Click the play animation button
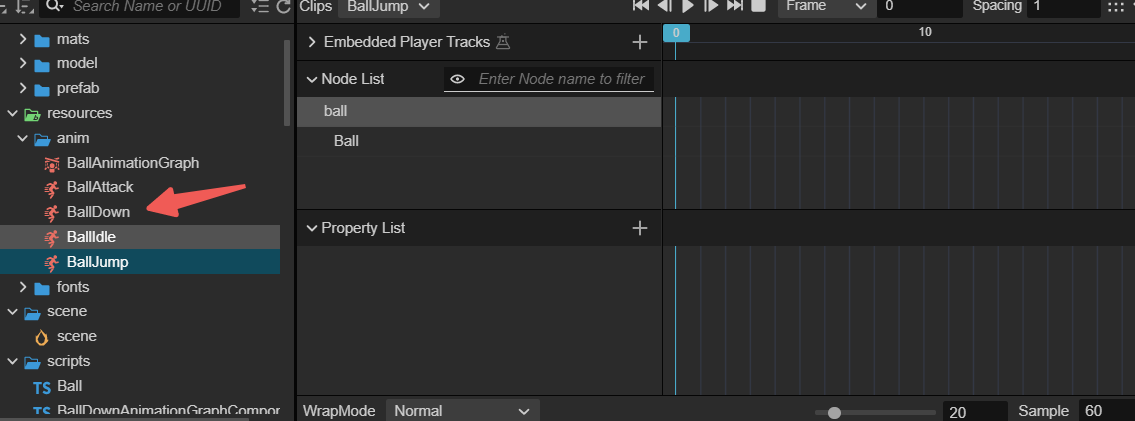The height and width of the screenshot is (421, 1135). [x=688, y=6]
